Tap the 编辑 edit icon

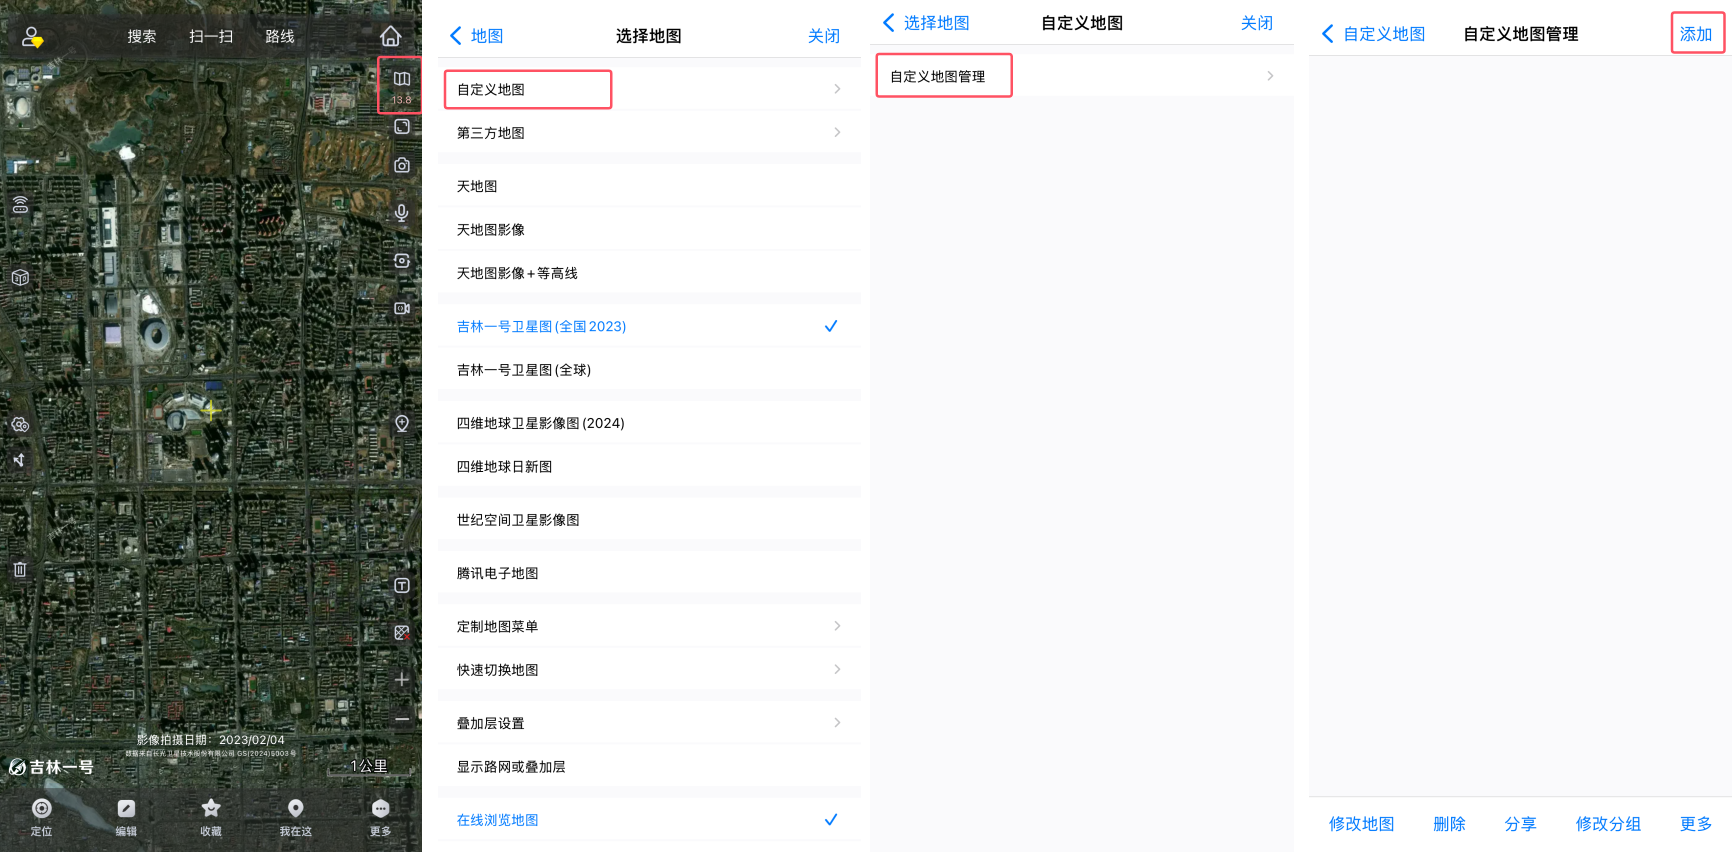126,816
